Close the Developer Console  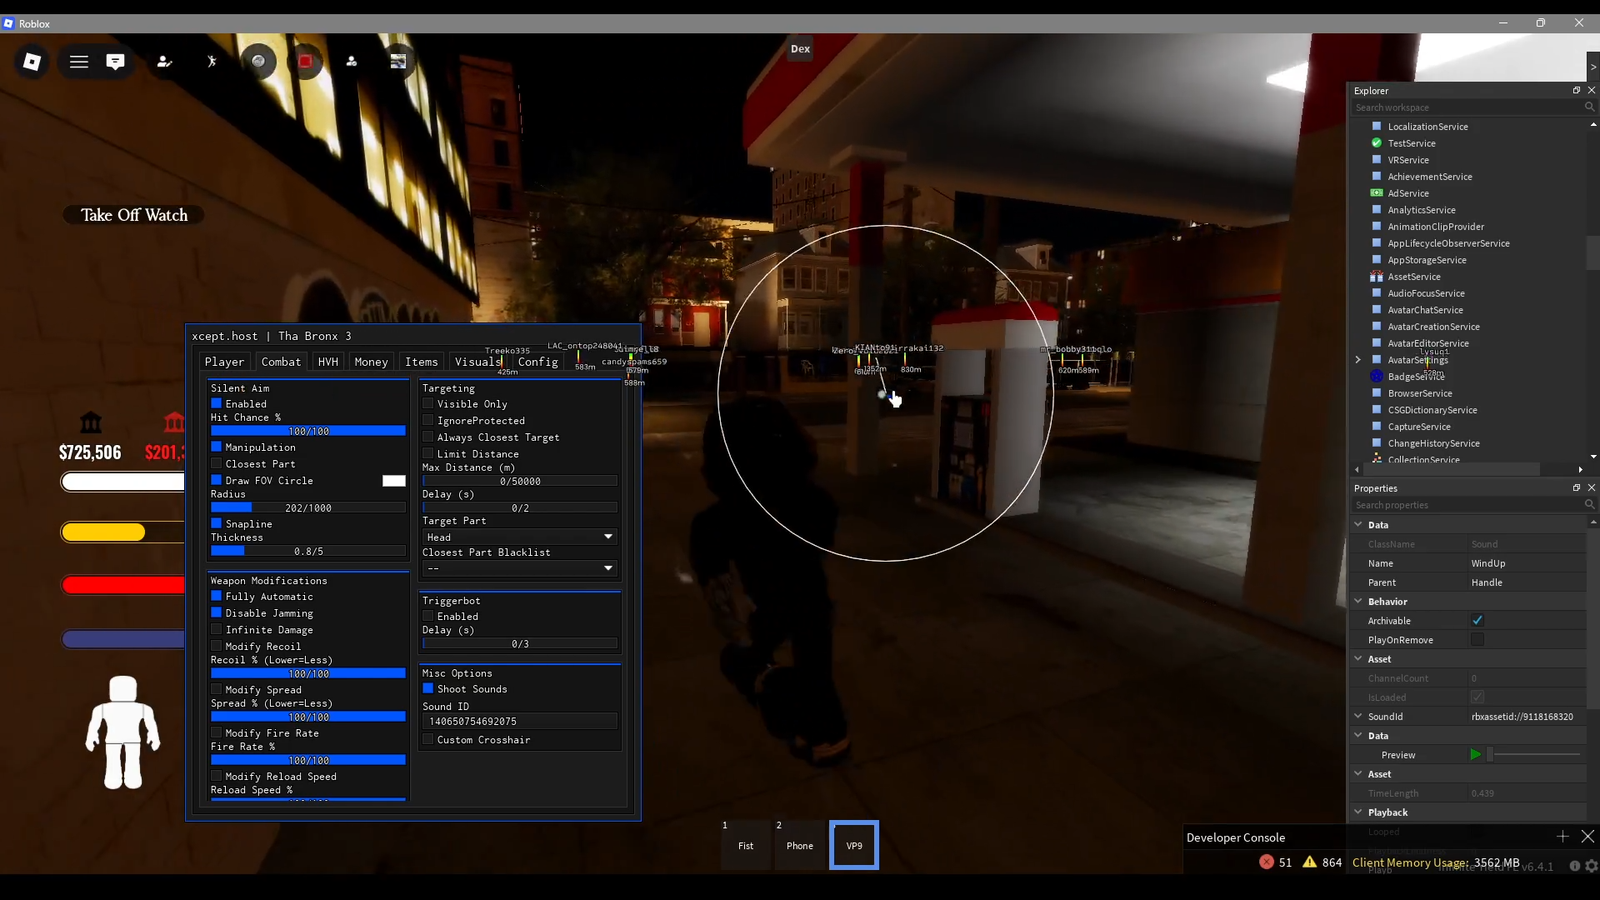1588,836
